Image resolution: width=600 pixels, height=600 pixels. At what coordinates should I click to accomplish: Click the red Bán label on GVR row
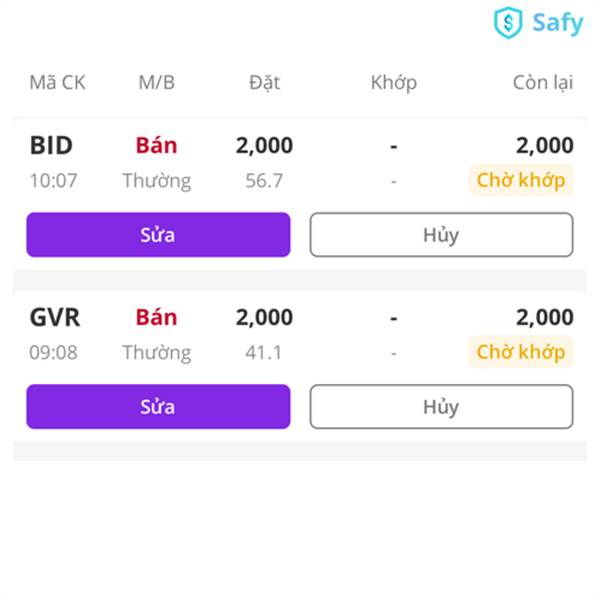tap(157, 317)
